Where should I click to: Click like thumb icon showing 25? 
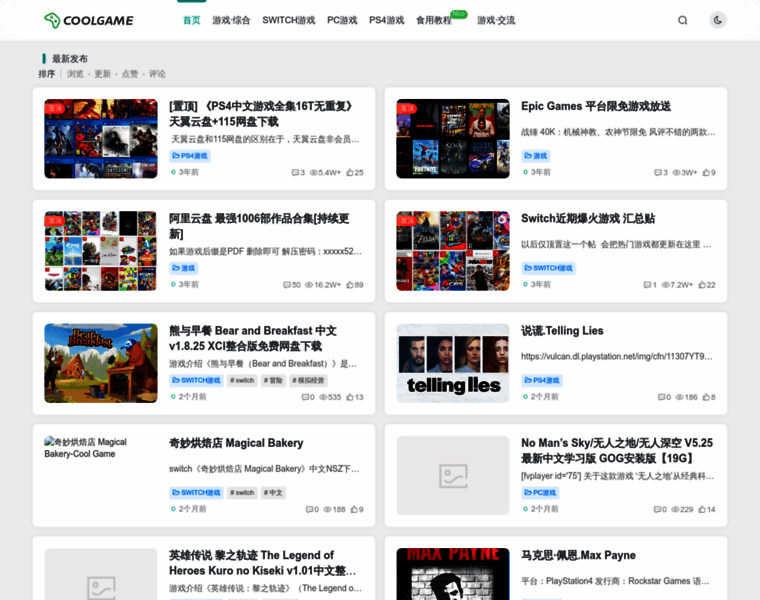[x=350, y=173]
